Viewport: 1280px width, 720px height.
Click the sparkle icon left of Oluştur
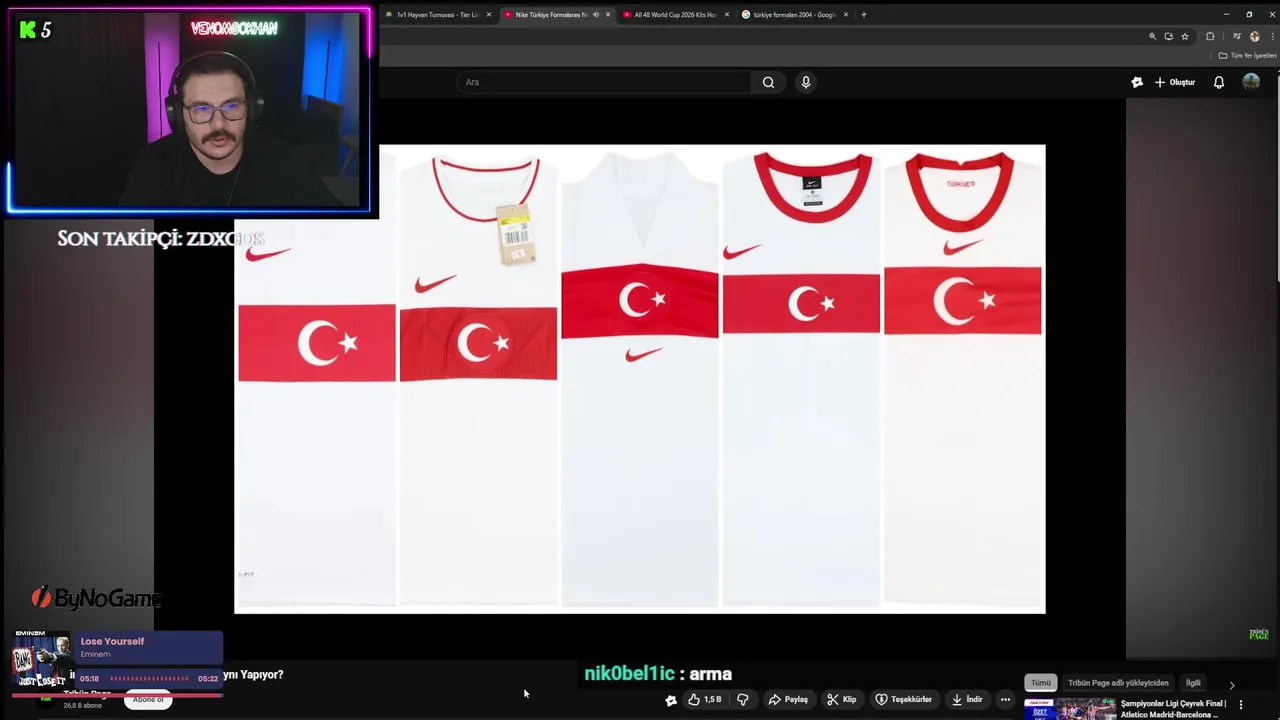1137,82
